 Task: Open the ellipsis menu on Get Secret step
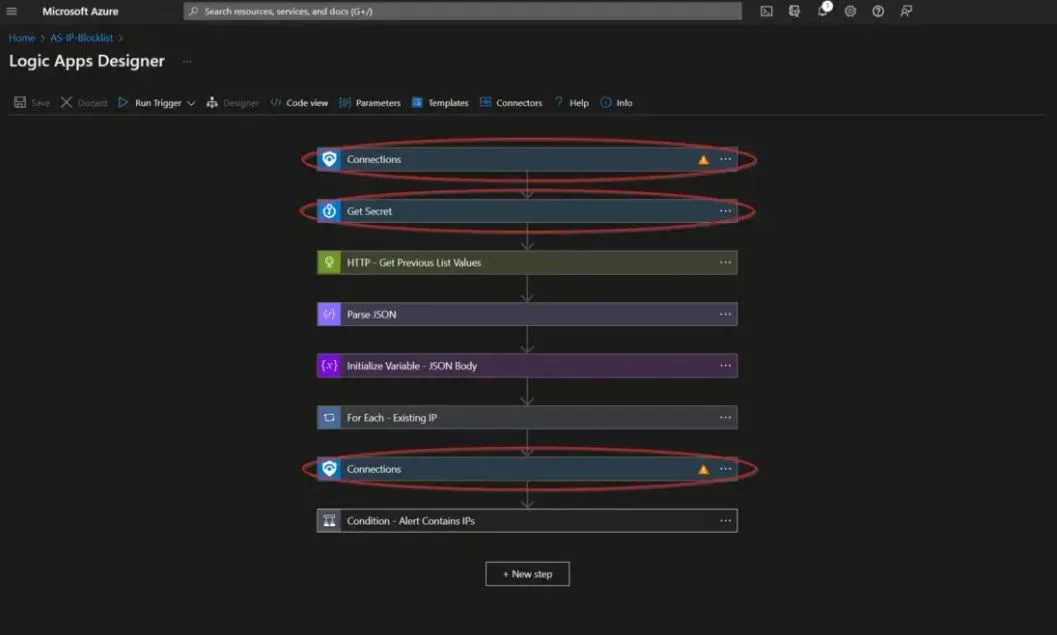pos(726,210)
